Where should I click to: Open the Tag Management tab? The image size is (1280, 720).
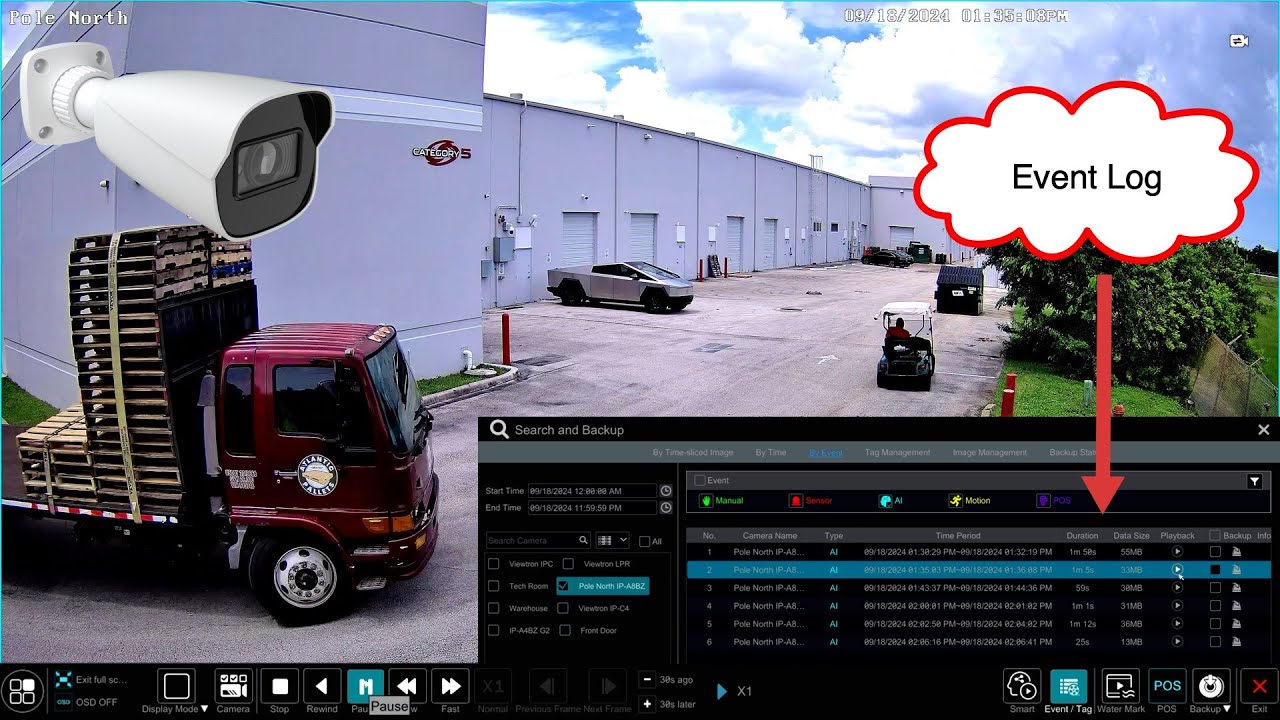point(897,452)
